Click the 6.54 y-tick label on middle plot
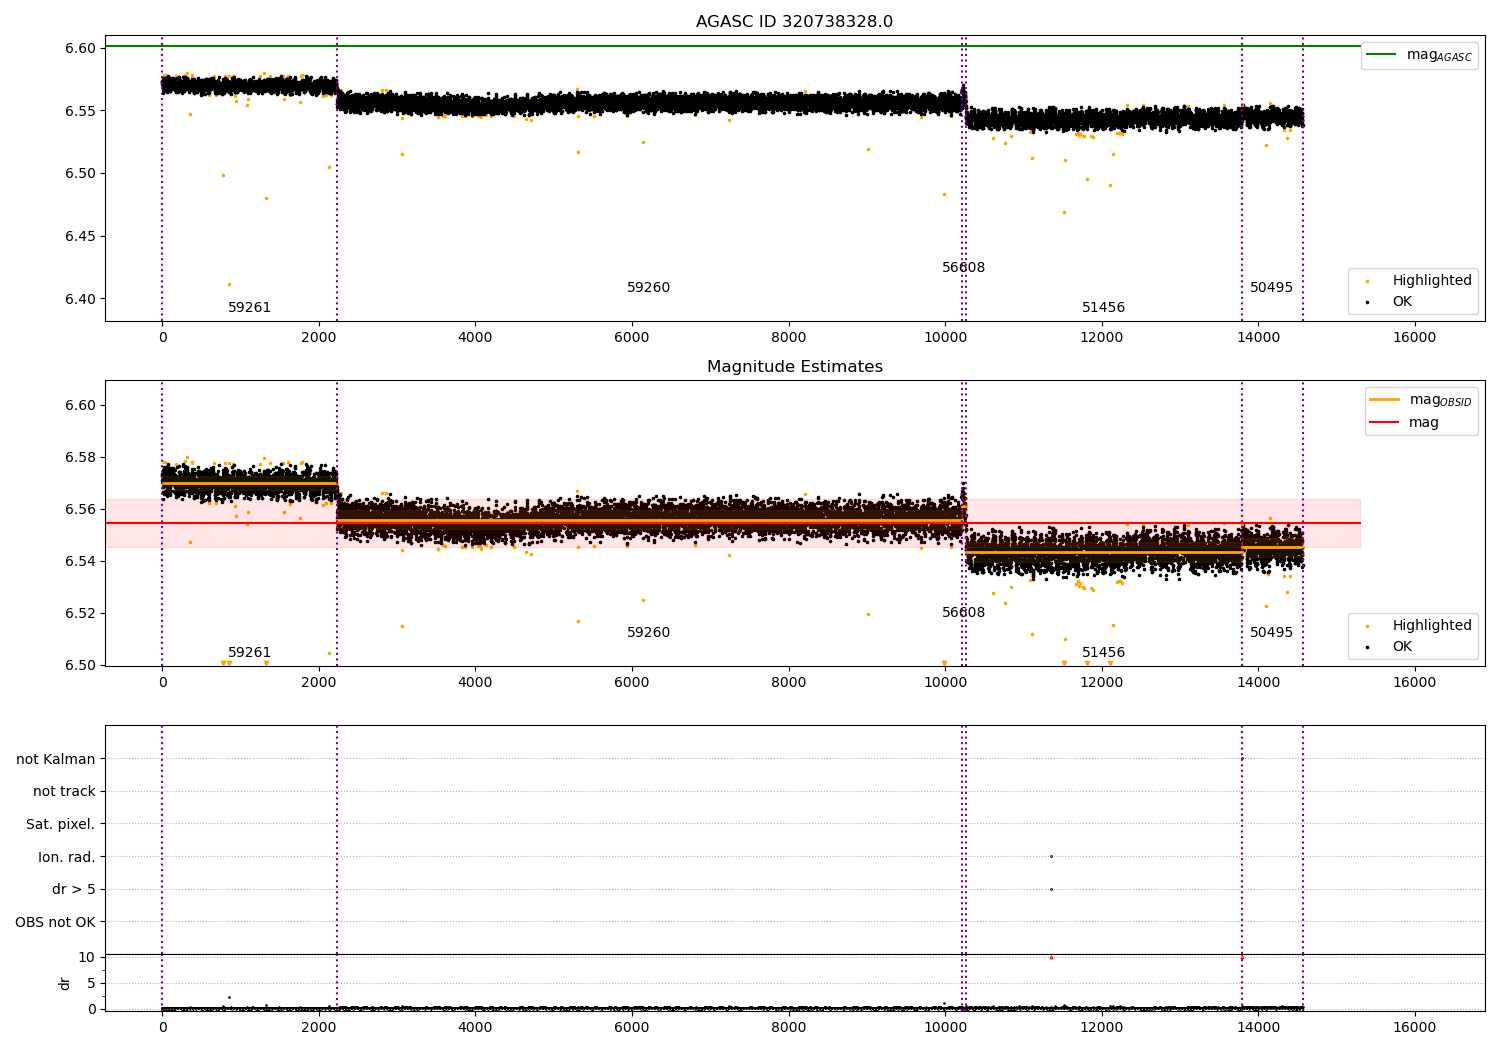This screenshot has height=1050, width=1500. pos(81,561)
